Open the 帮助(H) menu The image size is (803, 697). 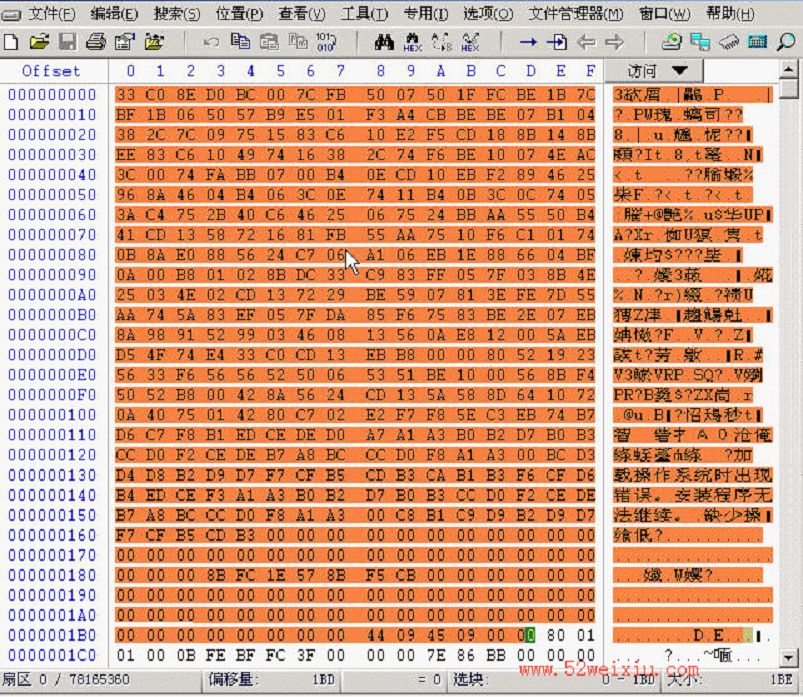tap(730, 13)
